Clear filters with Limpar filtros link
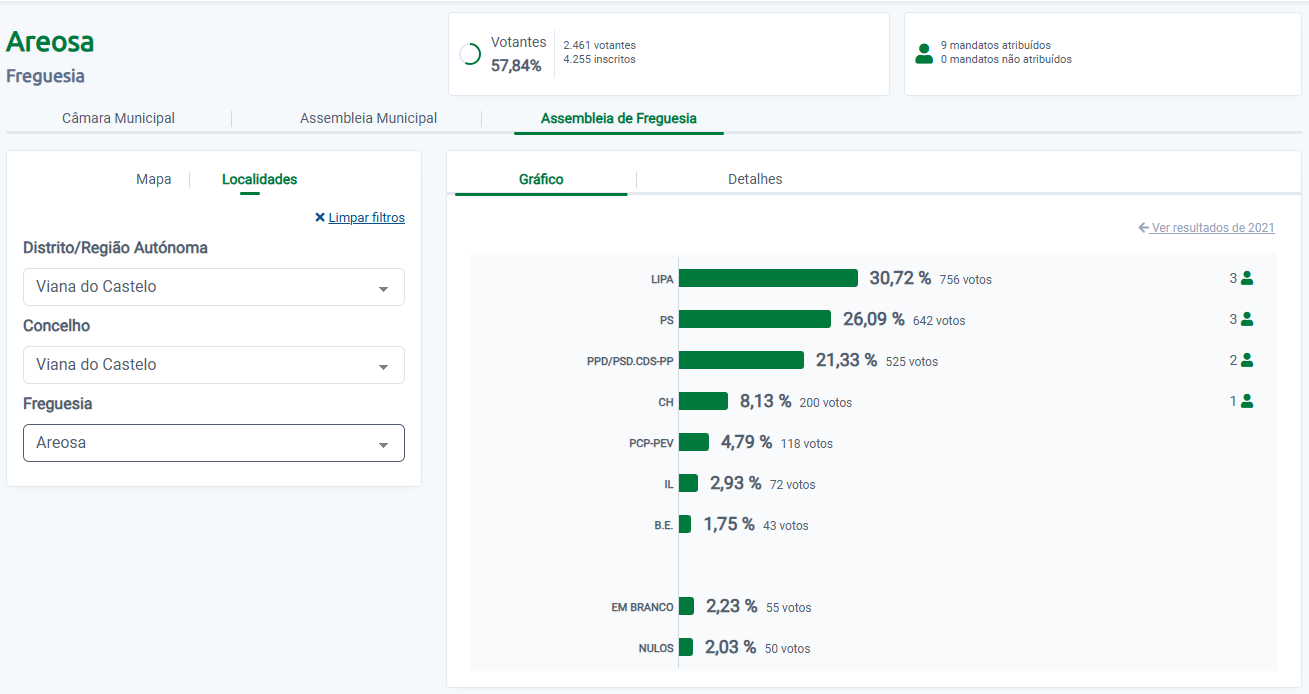 (366, 218)
